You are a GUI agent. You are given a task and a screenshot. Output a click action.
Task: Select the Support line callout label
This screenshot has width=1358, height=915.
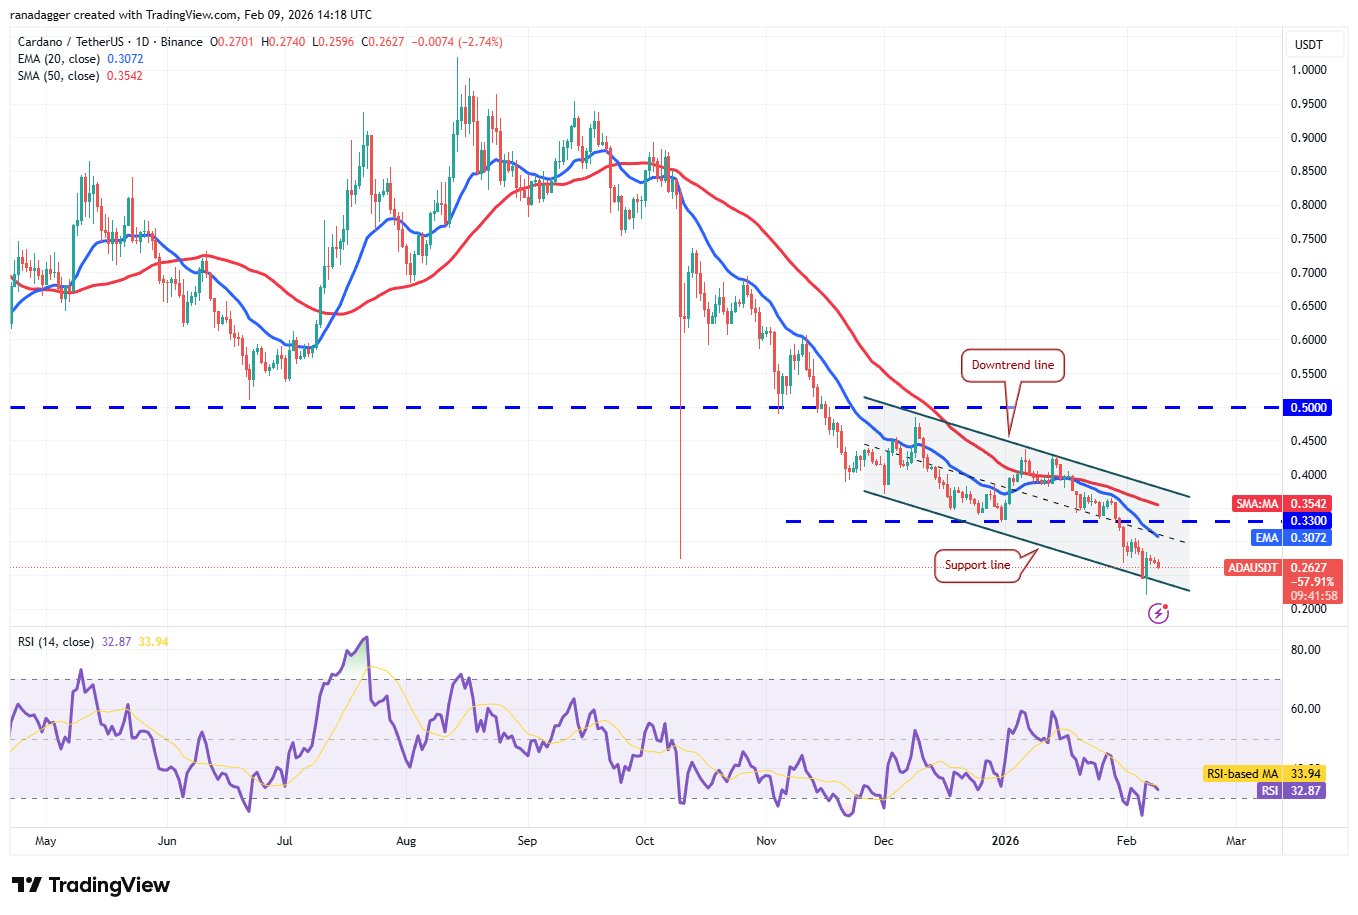977,565
